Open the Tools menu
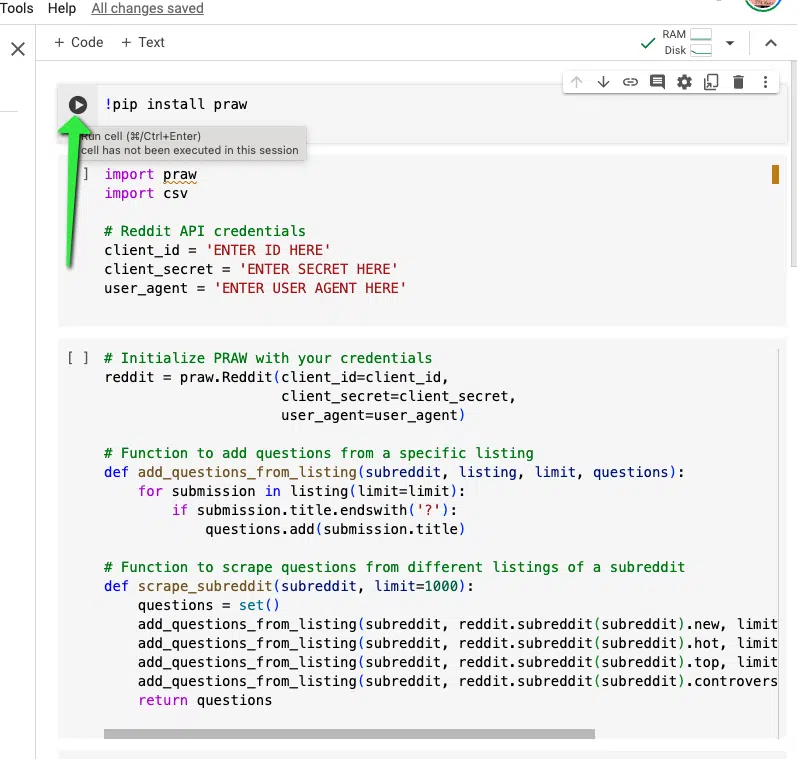This screenshot has height=759, width=798. (17, 8)
